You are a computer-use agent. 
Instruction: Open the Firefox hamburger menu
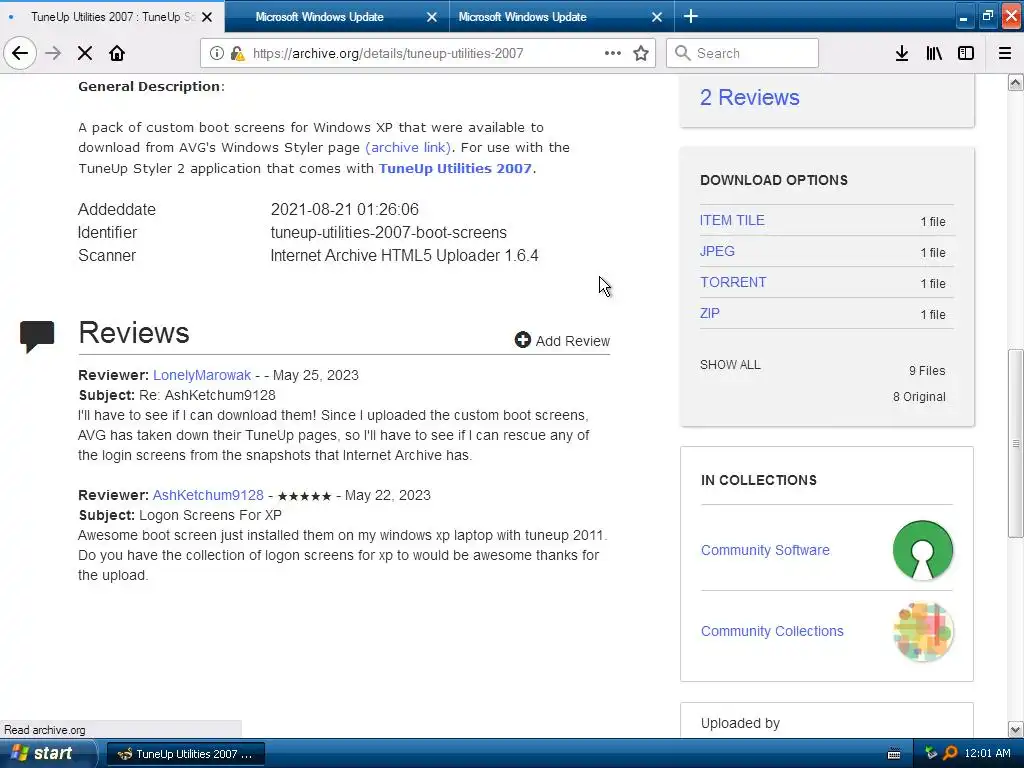tap(1005, 53)
